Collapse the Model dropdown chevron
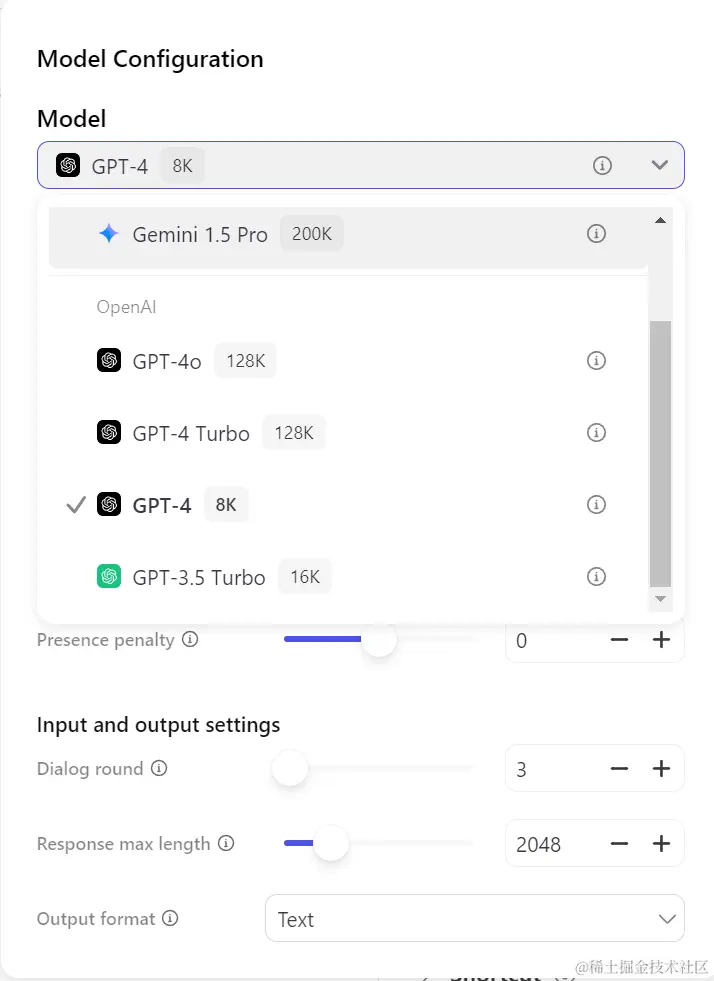714x981 pixels. (659, 165)
